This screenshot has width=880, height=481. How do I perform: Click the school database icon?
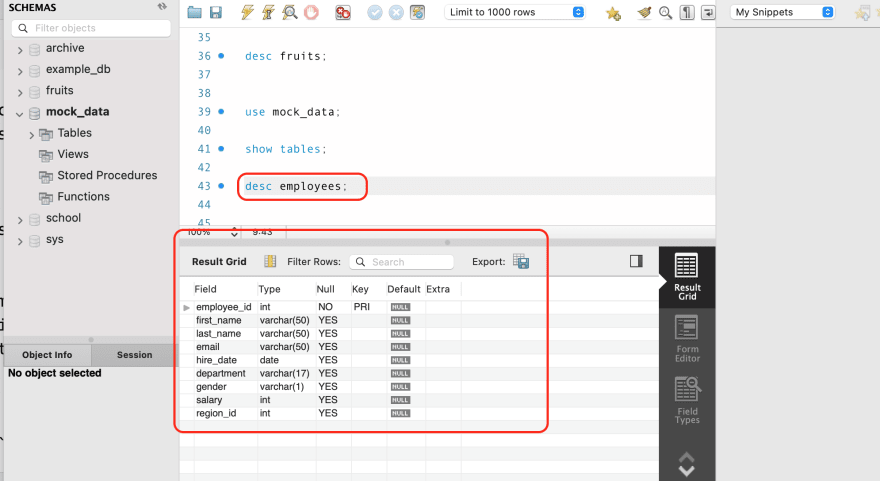tap(35, 219)
